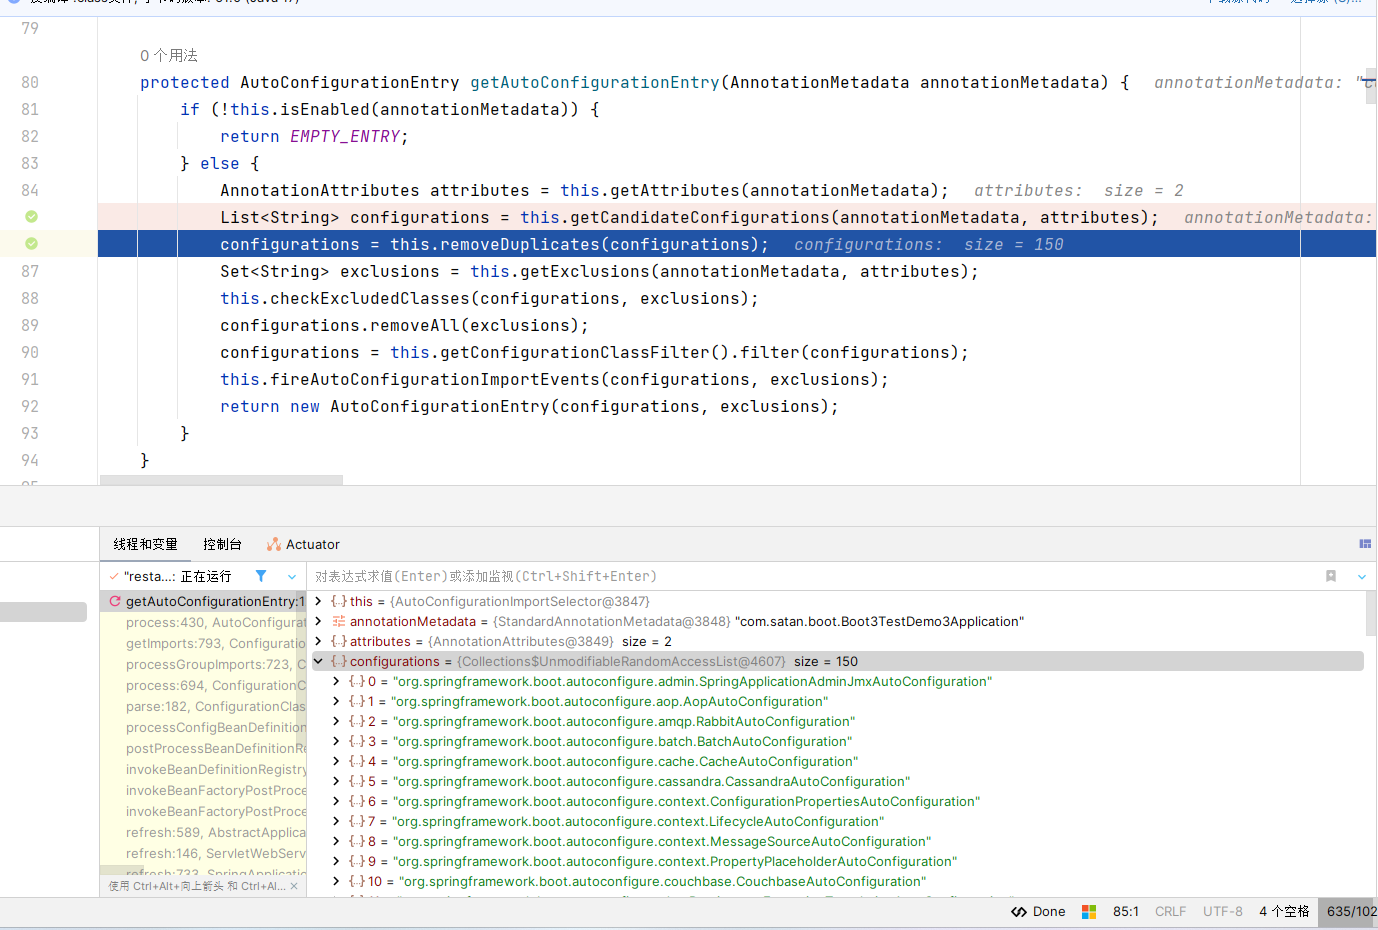
Task: Select the postProcessBeanDefinitionRe stack frame
Action: (203, 748)
